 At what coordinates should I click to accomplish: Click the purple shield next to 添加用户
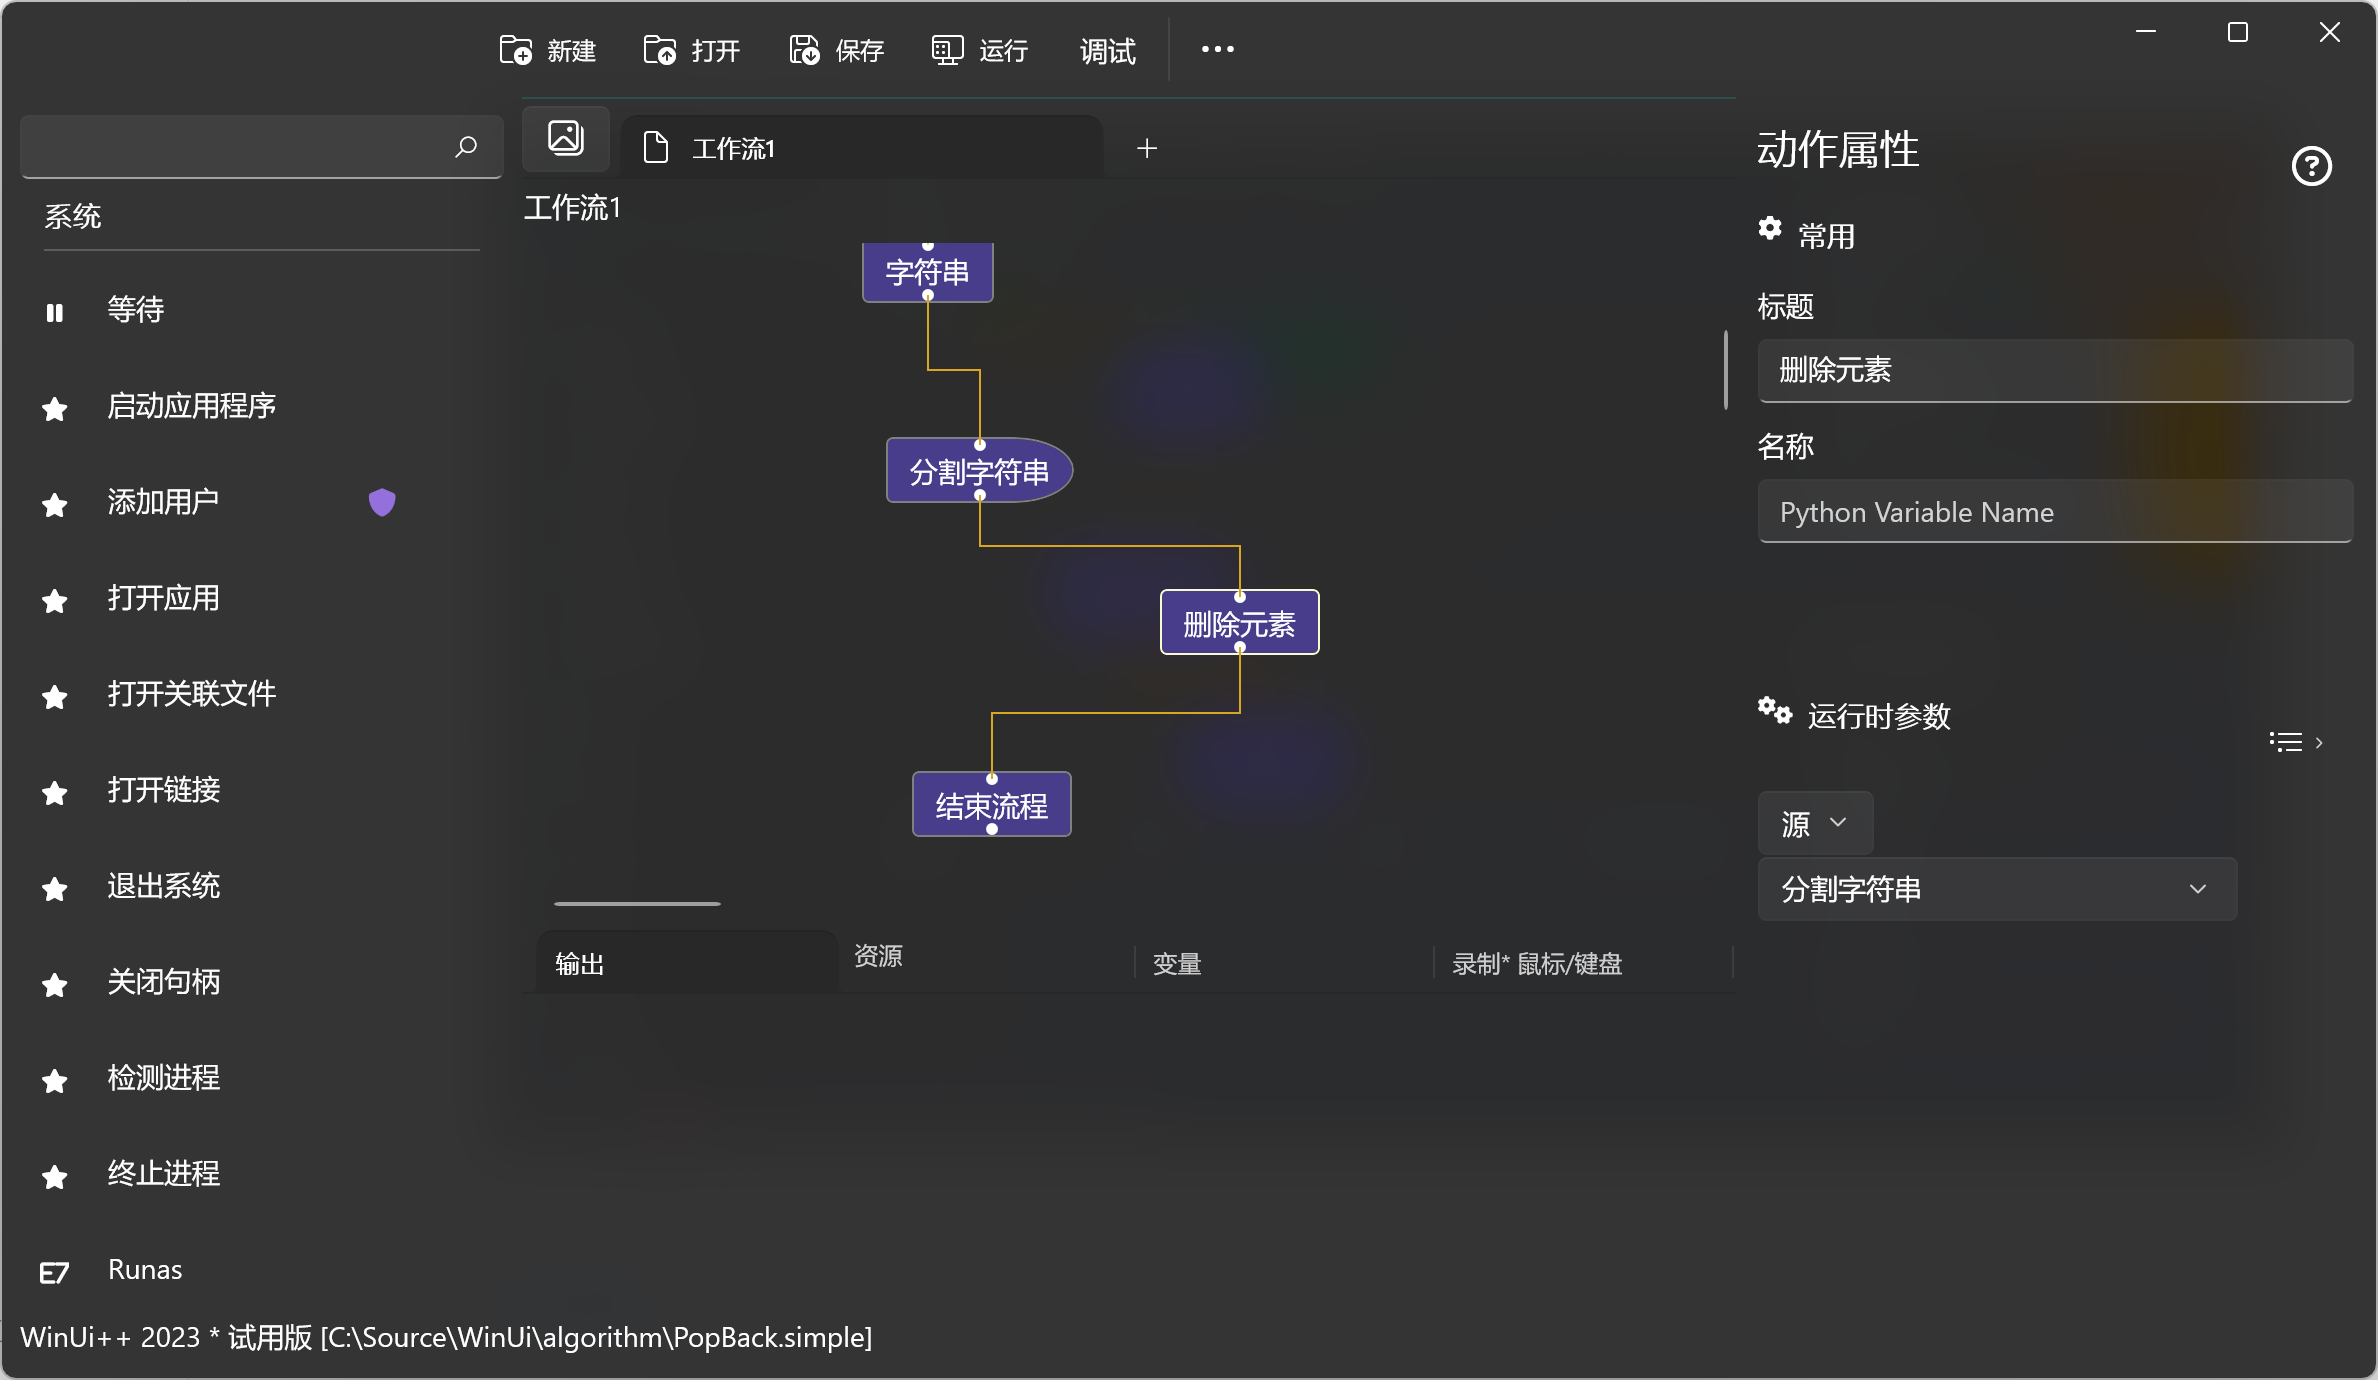382,502
